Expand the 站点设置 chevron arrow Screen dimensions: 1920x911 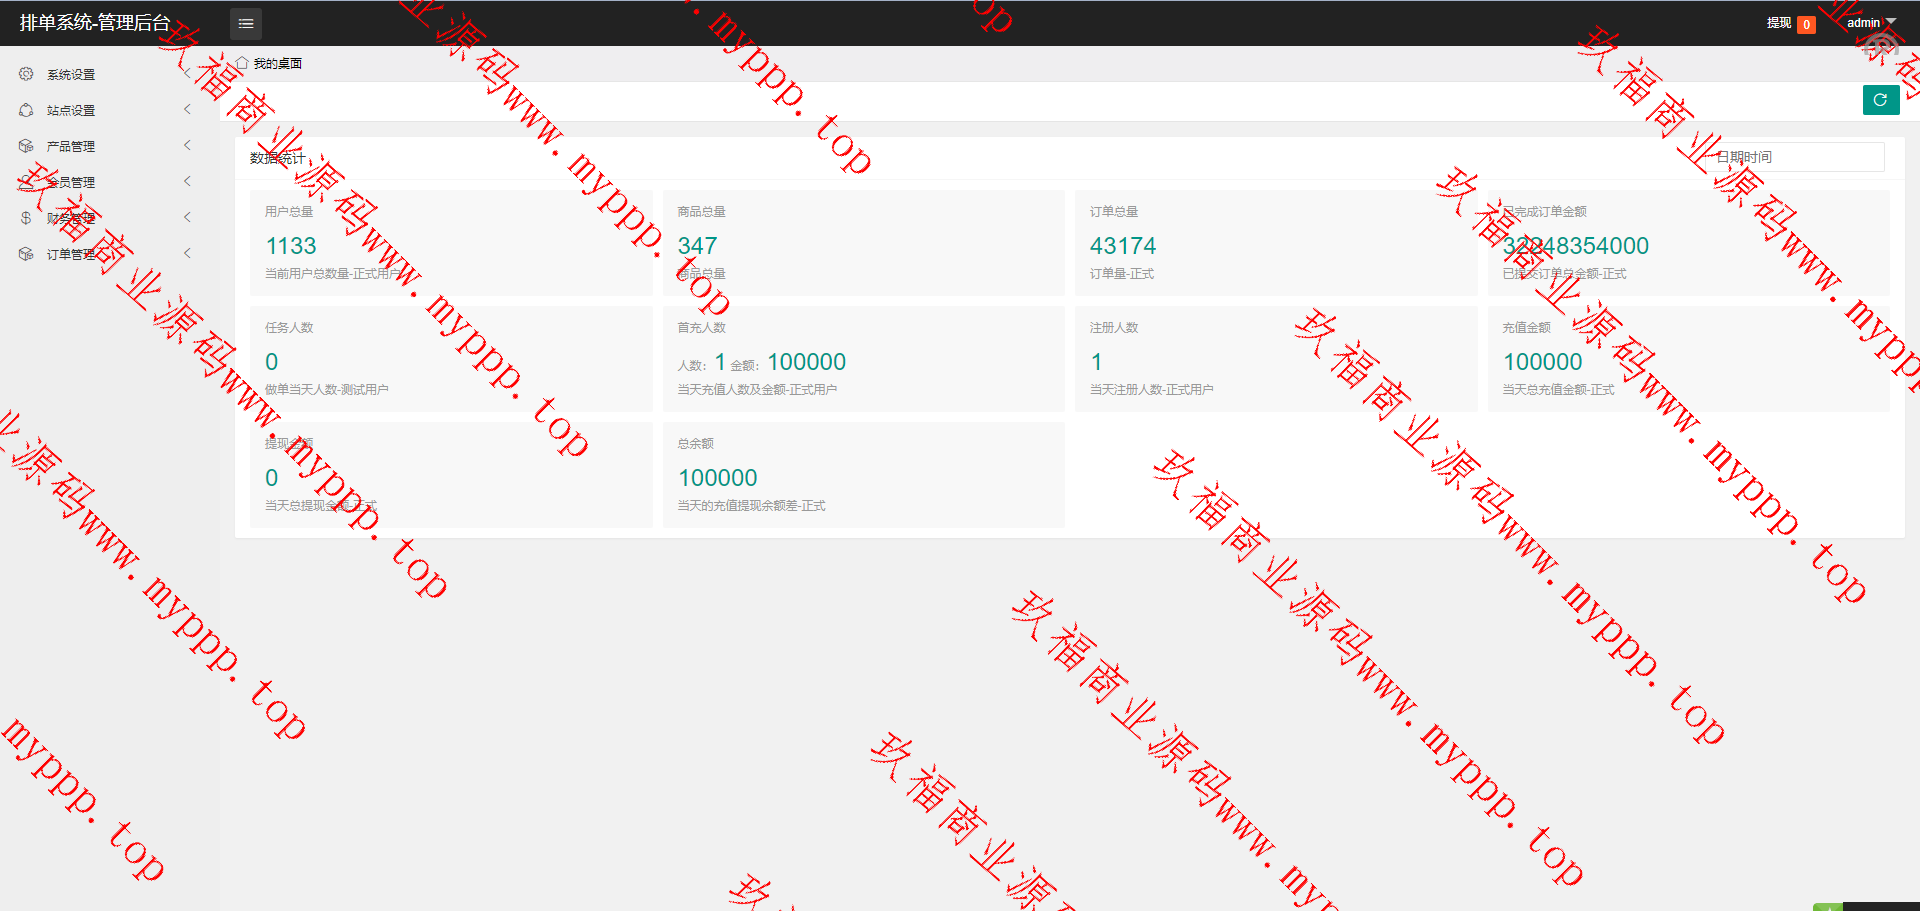coord(187,110)
